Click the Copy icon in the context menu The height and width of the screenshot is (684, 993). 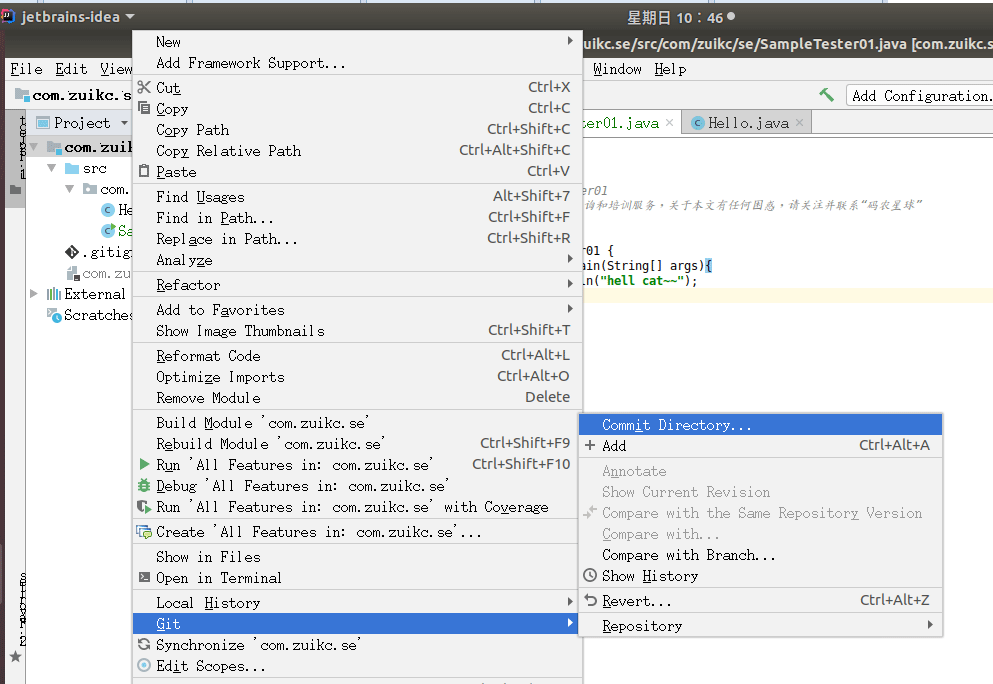[x=144, y=108]
